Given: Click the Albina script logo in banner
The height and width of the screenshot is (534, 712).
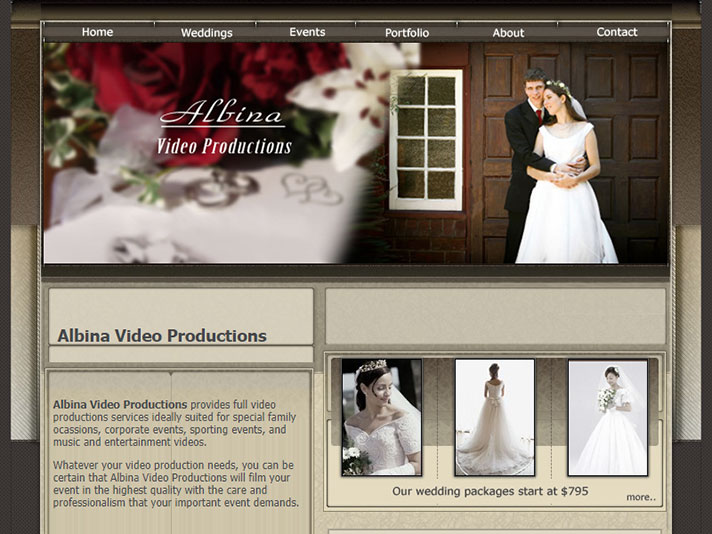Looking at the screenshot, I should click(x=222, y=113).
